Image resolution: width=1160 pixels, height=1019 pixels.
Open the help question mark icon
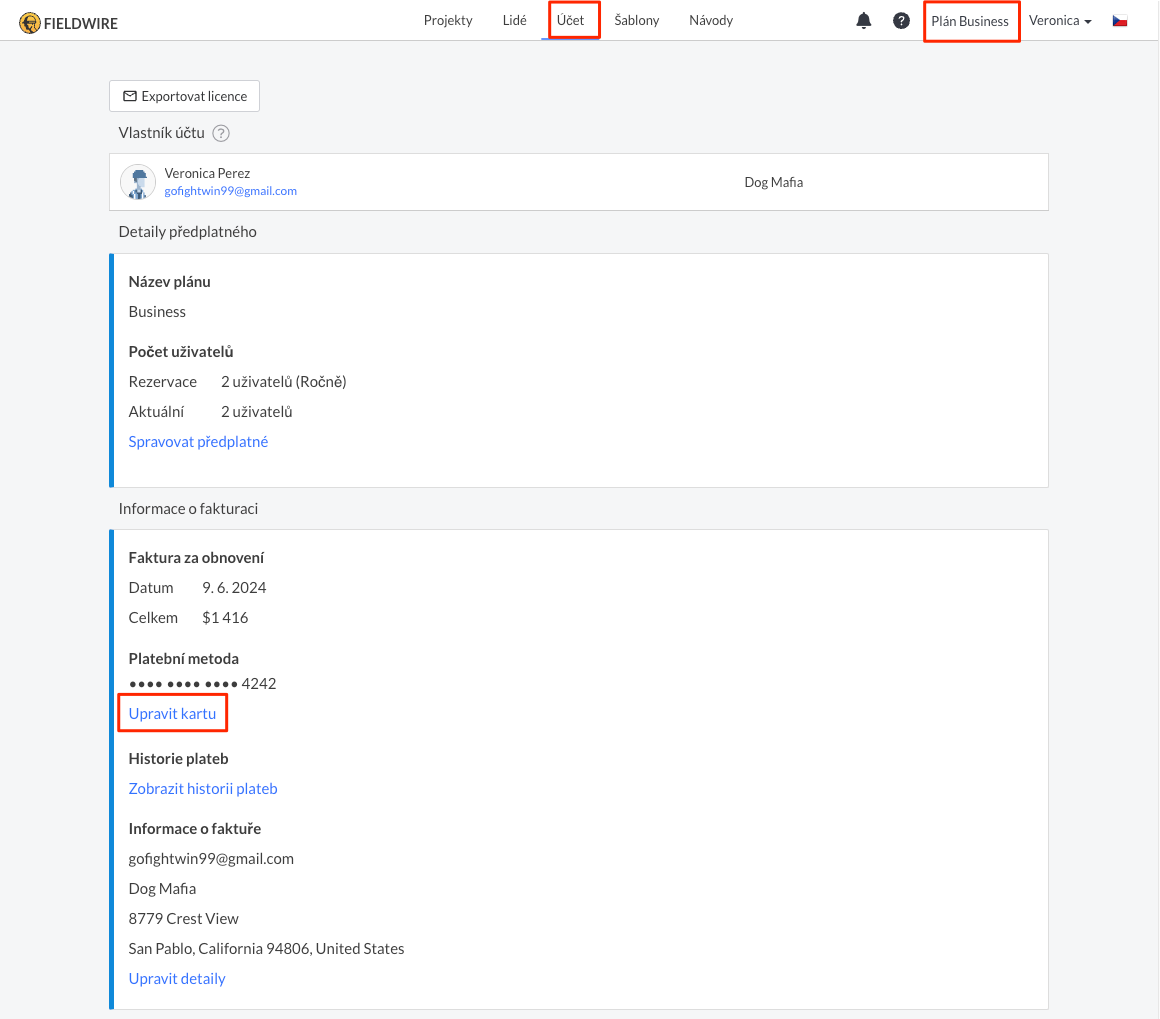click(x=901, y=21)
